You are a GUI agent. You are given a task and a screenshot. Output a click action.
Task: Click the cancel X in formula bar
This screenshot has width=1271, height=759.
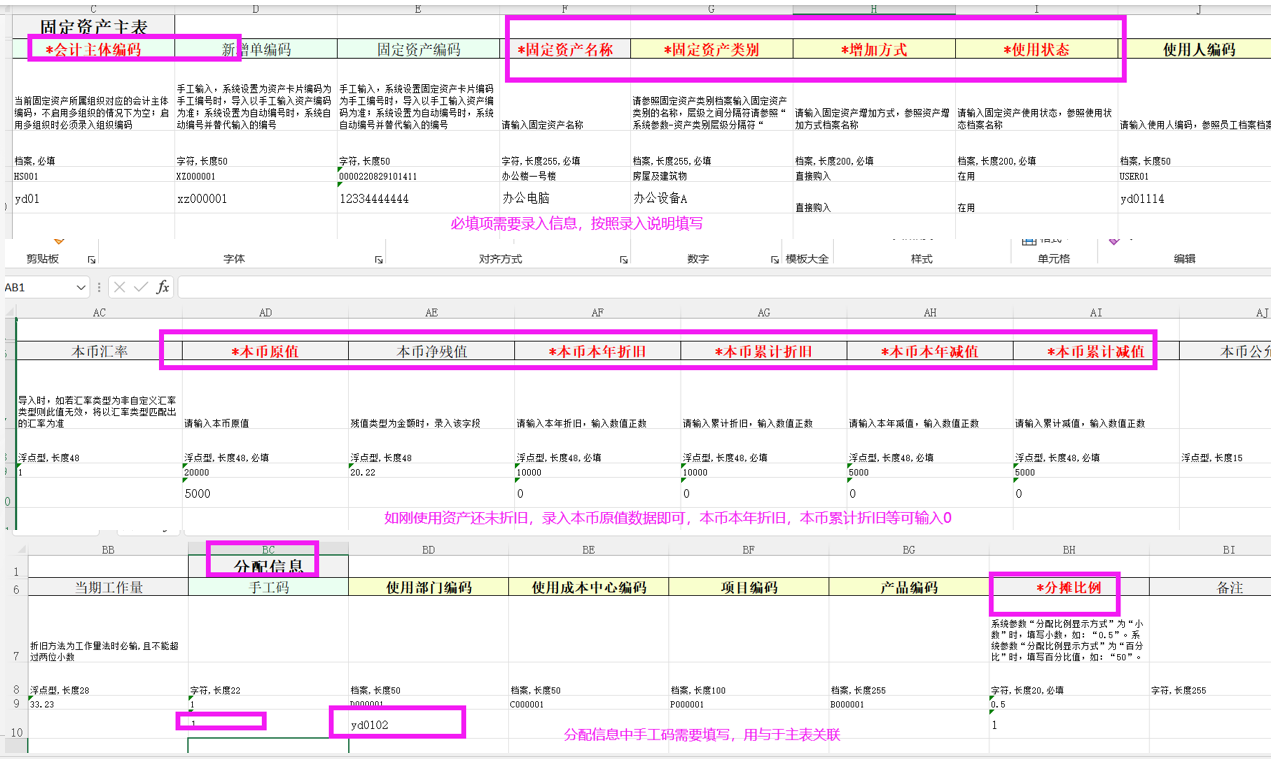pos(120,287)
